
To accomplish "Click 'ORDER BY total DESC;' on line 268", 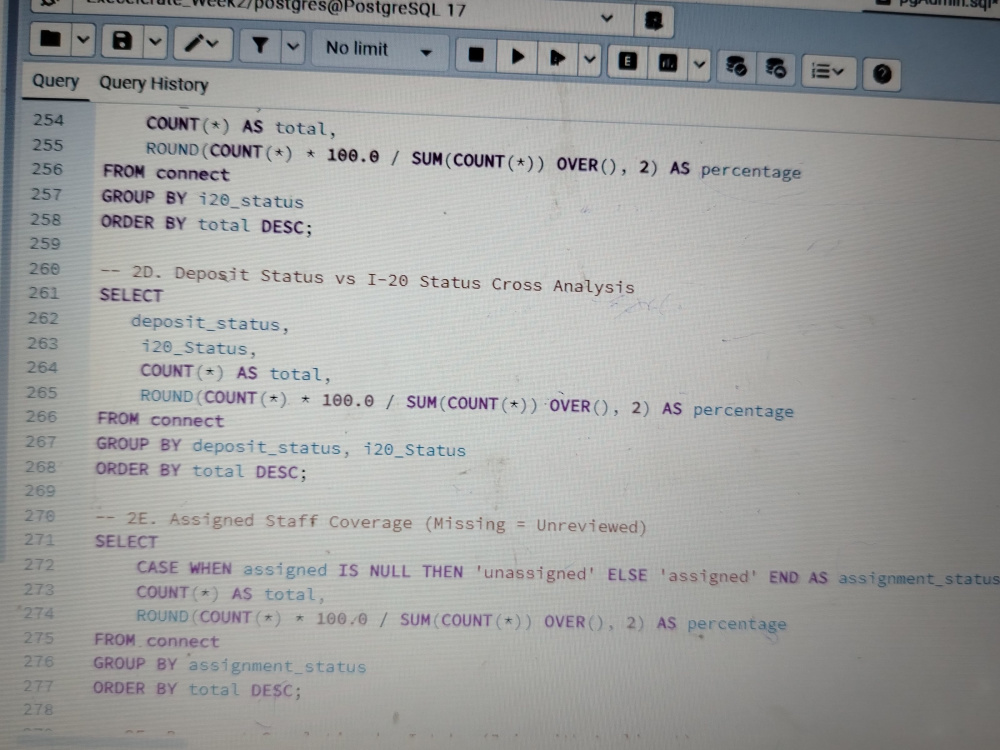I will pos(201,471).
